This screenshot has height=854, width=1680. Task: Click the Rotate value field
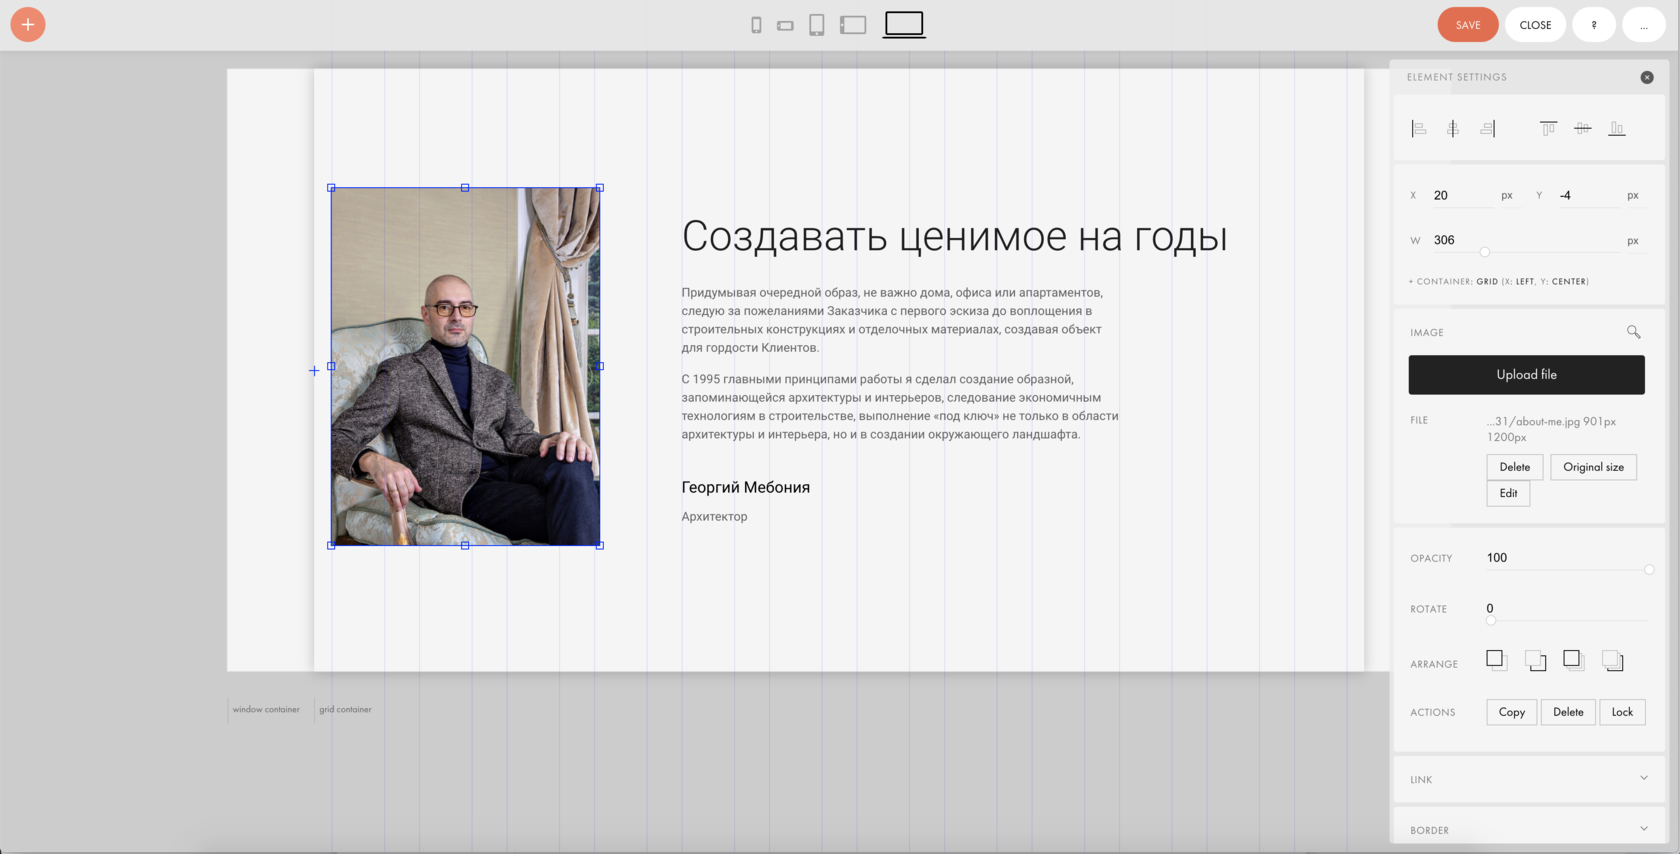point(1565,609)
